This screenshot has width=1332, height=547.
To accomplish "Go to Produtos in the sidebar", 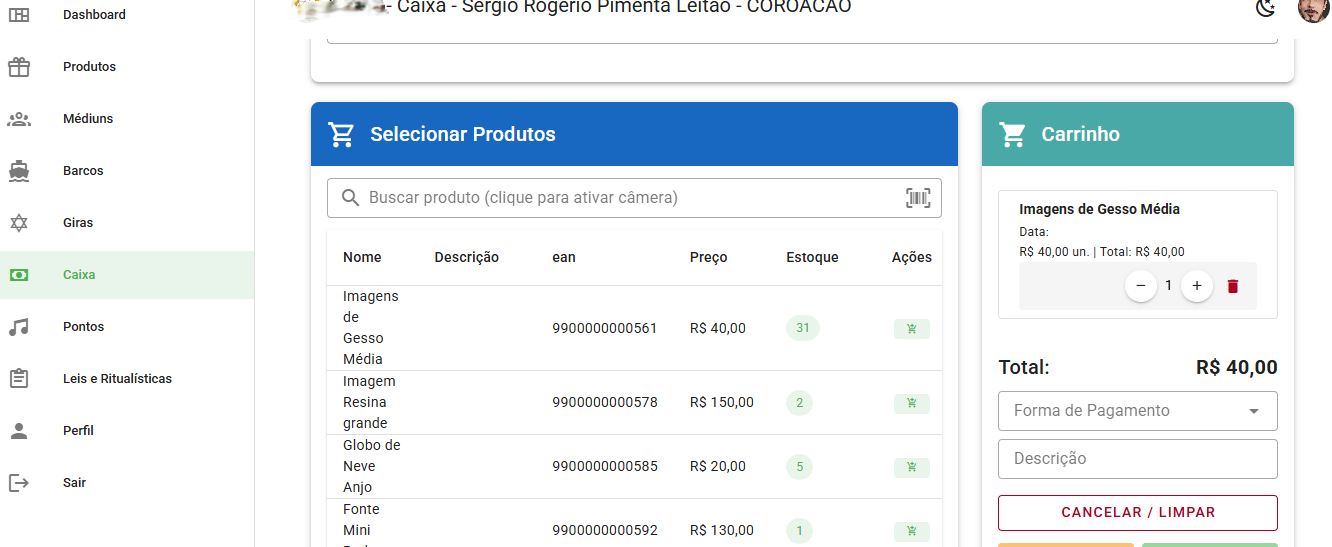I will click(127, 67).
